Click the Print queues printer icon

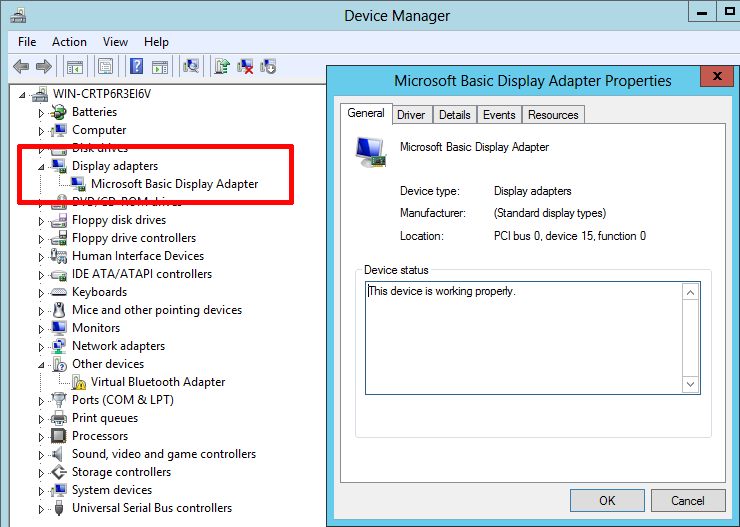[59, 418]
